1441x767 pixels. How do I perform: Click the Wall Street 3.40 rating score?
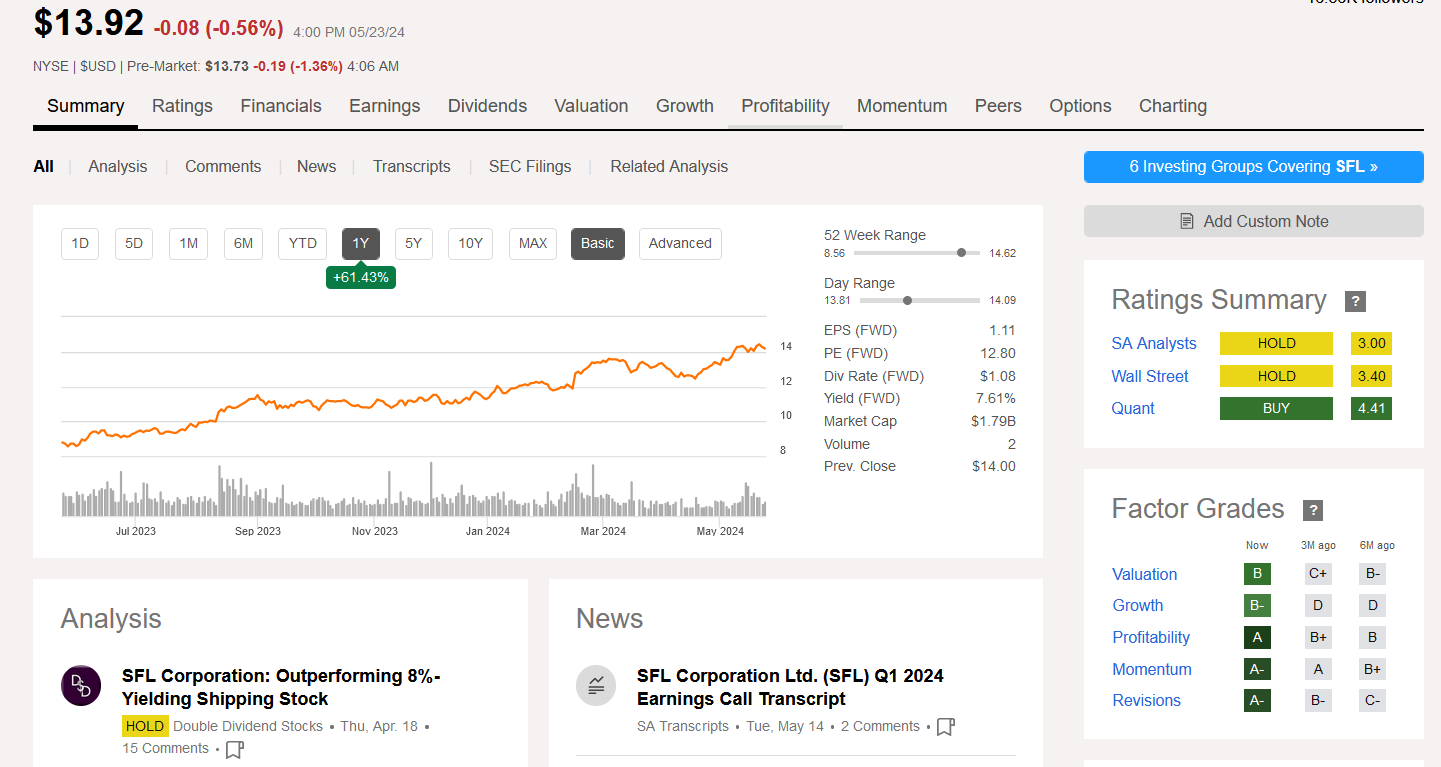(x=1371, y=376)
